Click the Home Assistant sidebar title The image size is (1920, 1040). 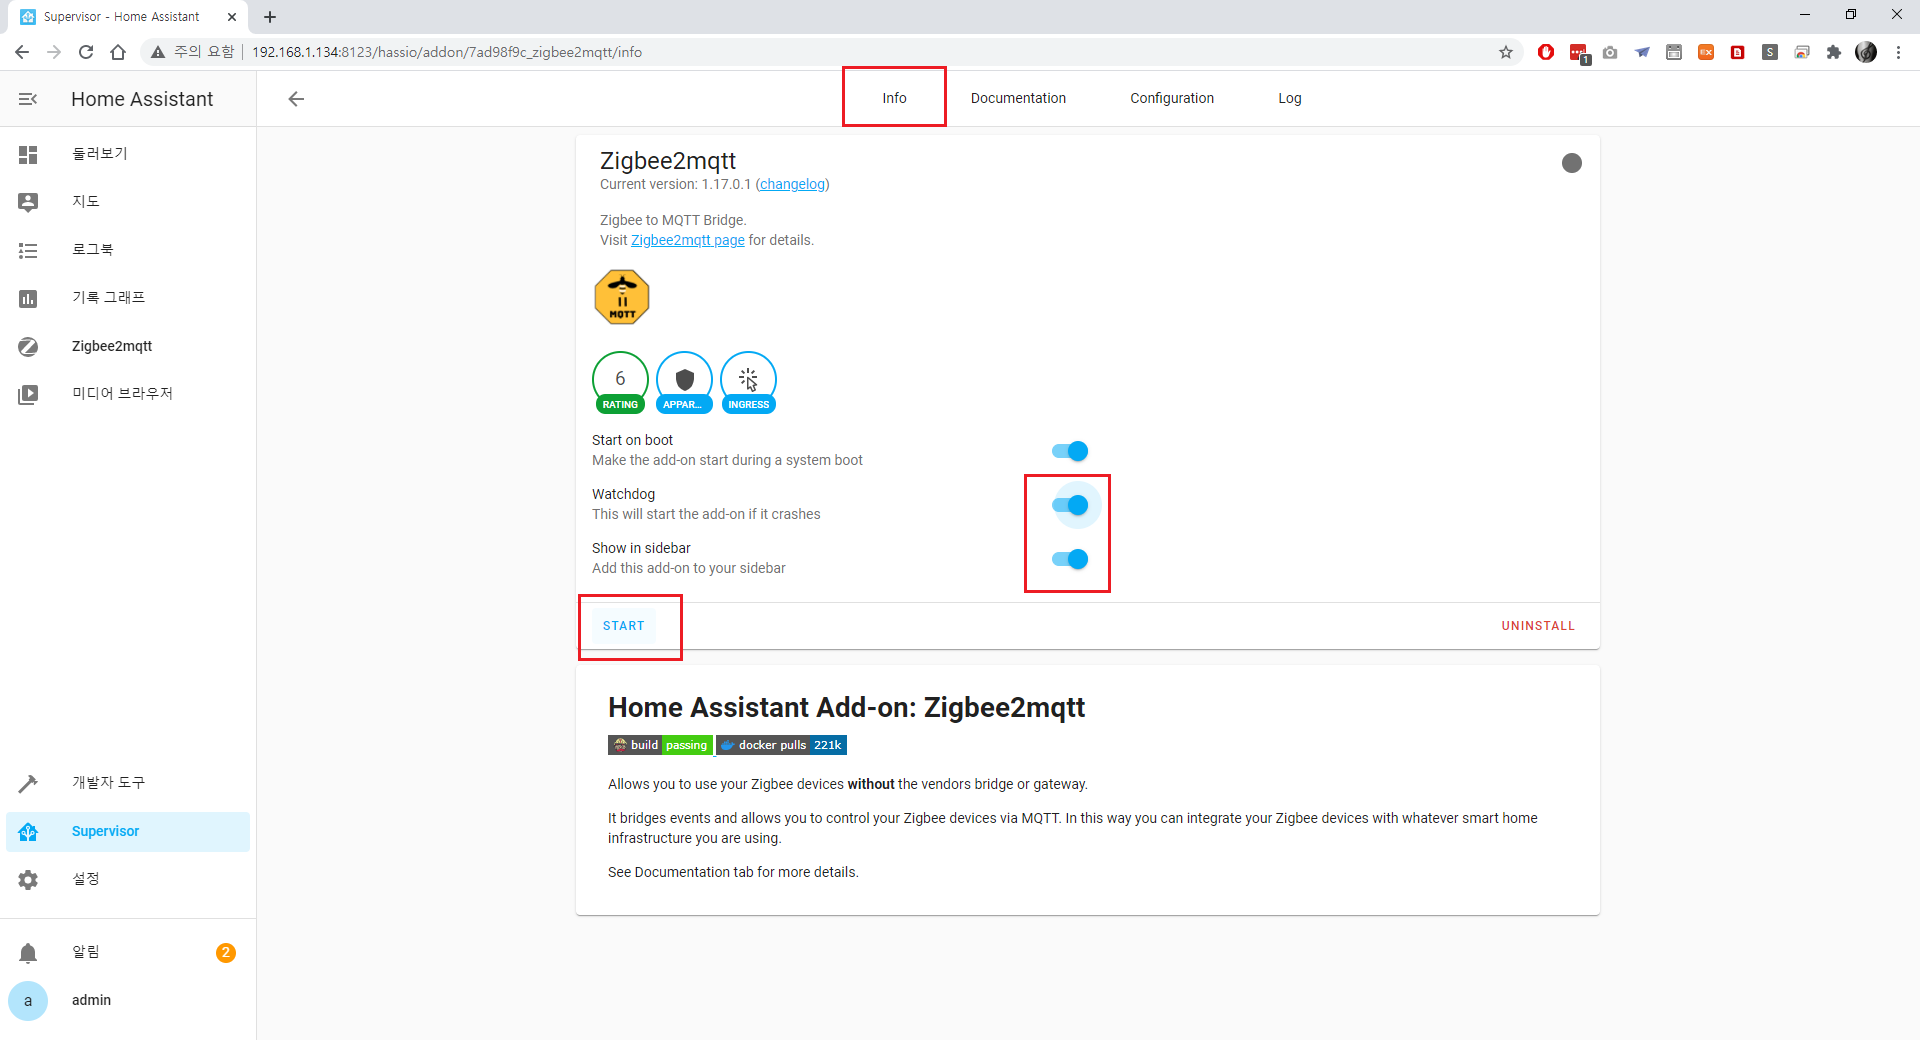pyautogui.click(x=142, y=99)
